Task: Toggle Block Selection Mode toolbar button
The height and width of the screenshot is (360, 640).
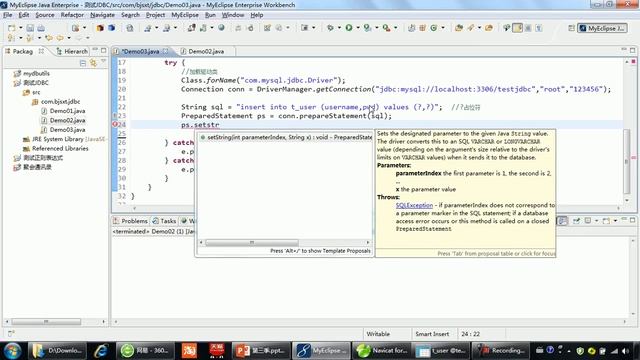Action: point(528,28)
